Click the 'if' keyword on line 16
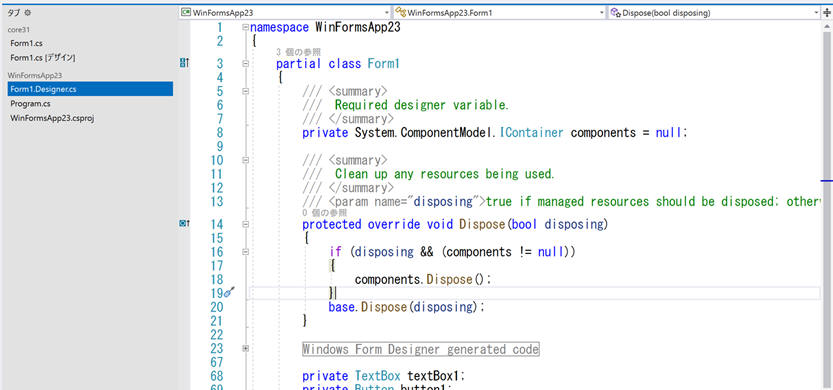 (335, 252)
